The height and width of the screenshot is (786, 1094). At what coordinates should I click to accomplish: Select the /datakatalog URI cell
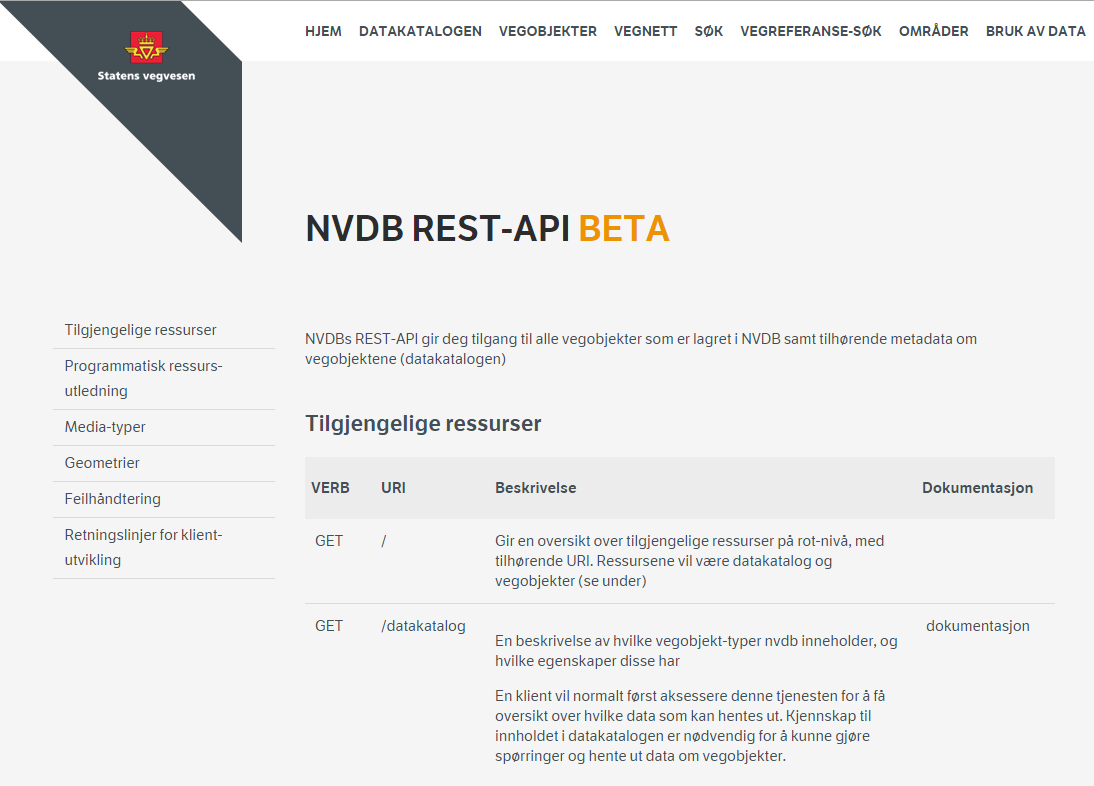(423, 626)
